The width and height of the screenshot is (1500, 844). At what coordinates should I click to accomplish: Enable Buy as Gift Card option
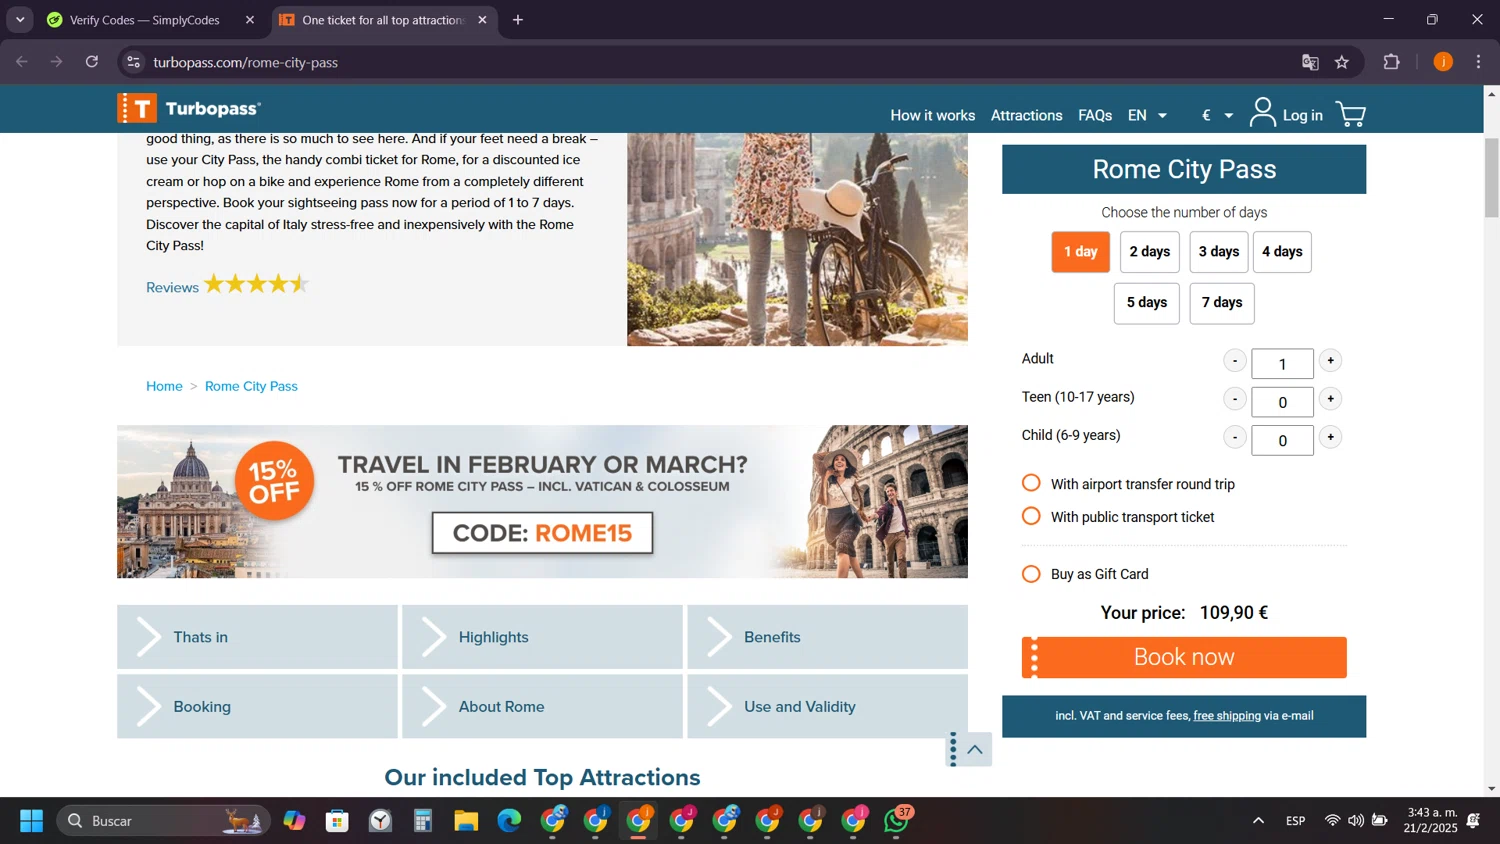1031,574
